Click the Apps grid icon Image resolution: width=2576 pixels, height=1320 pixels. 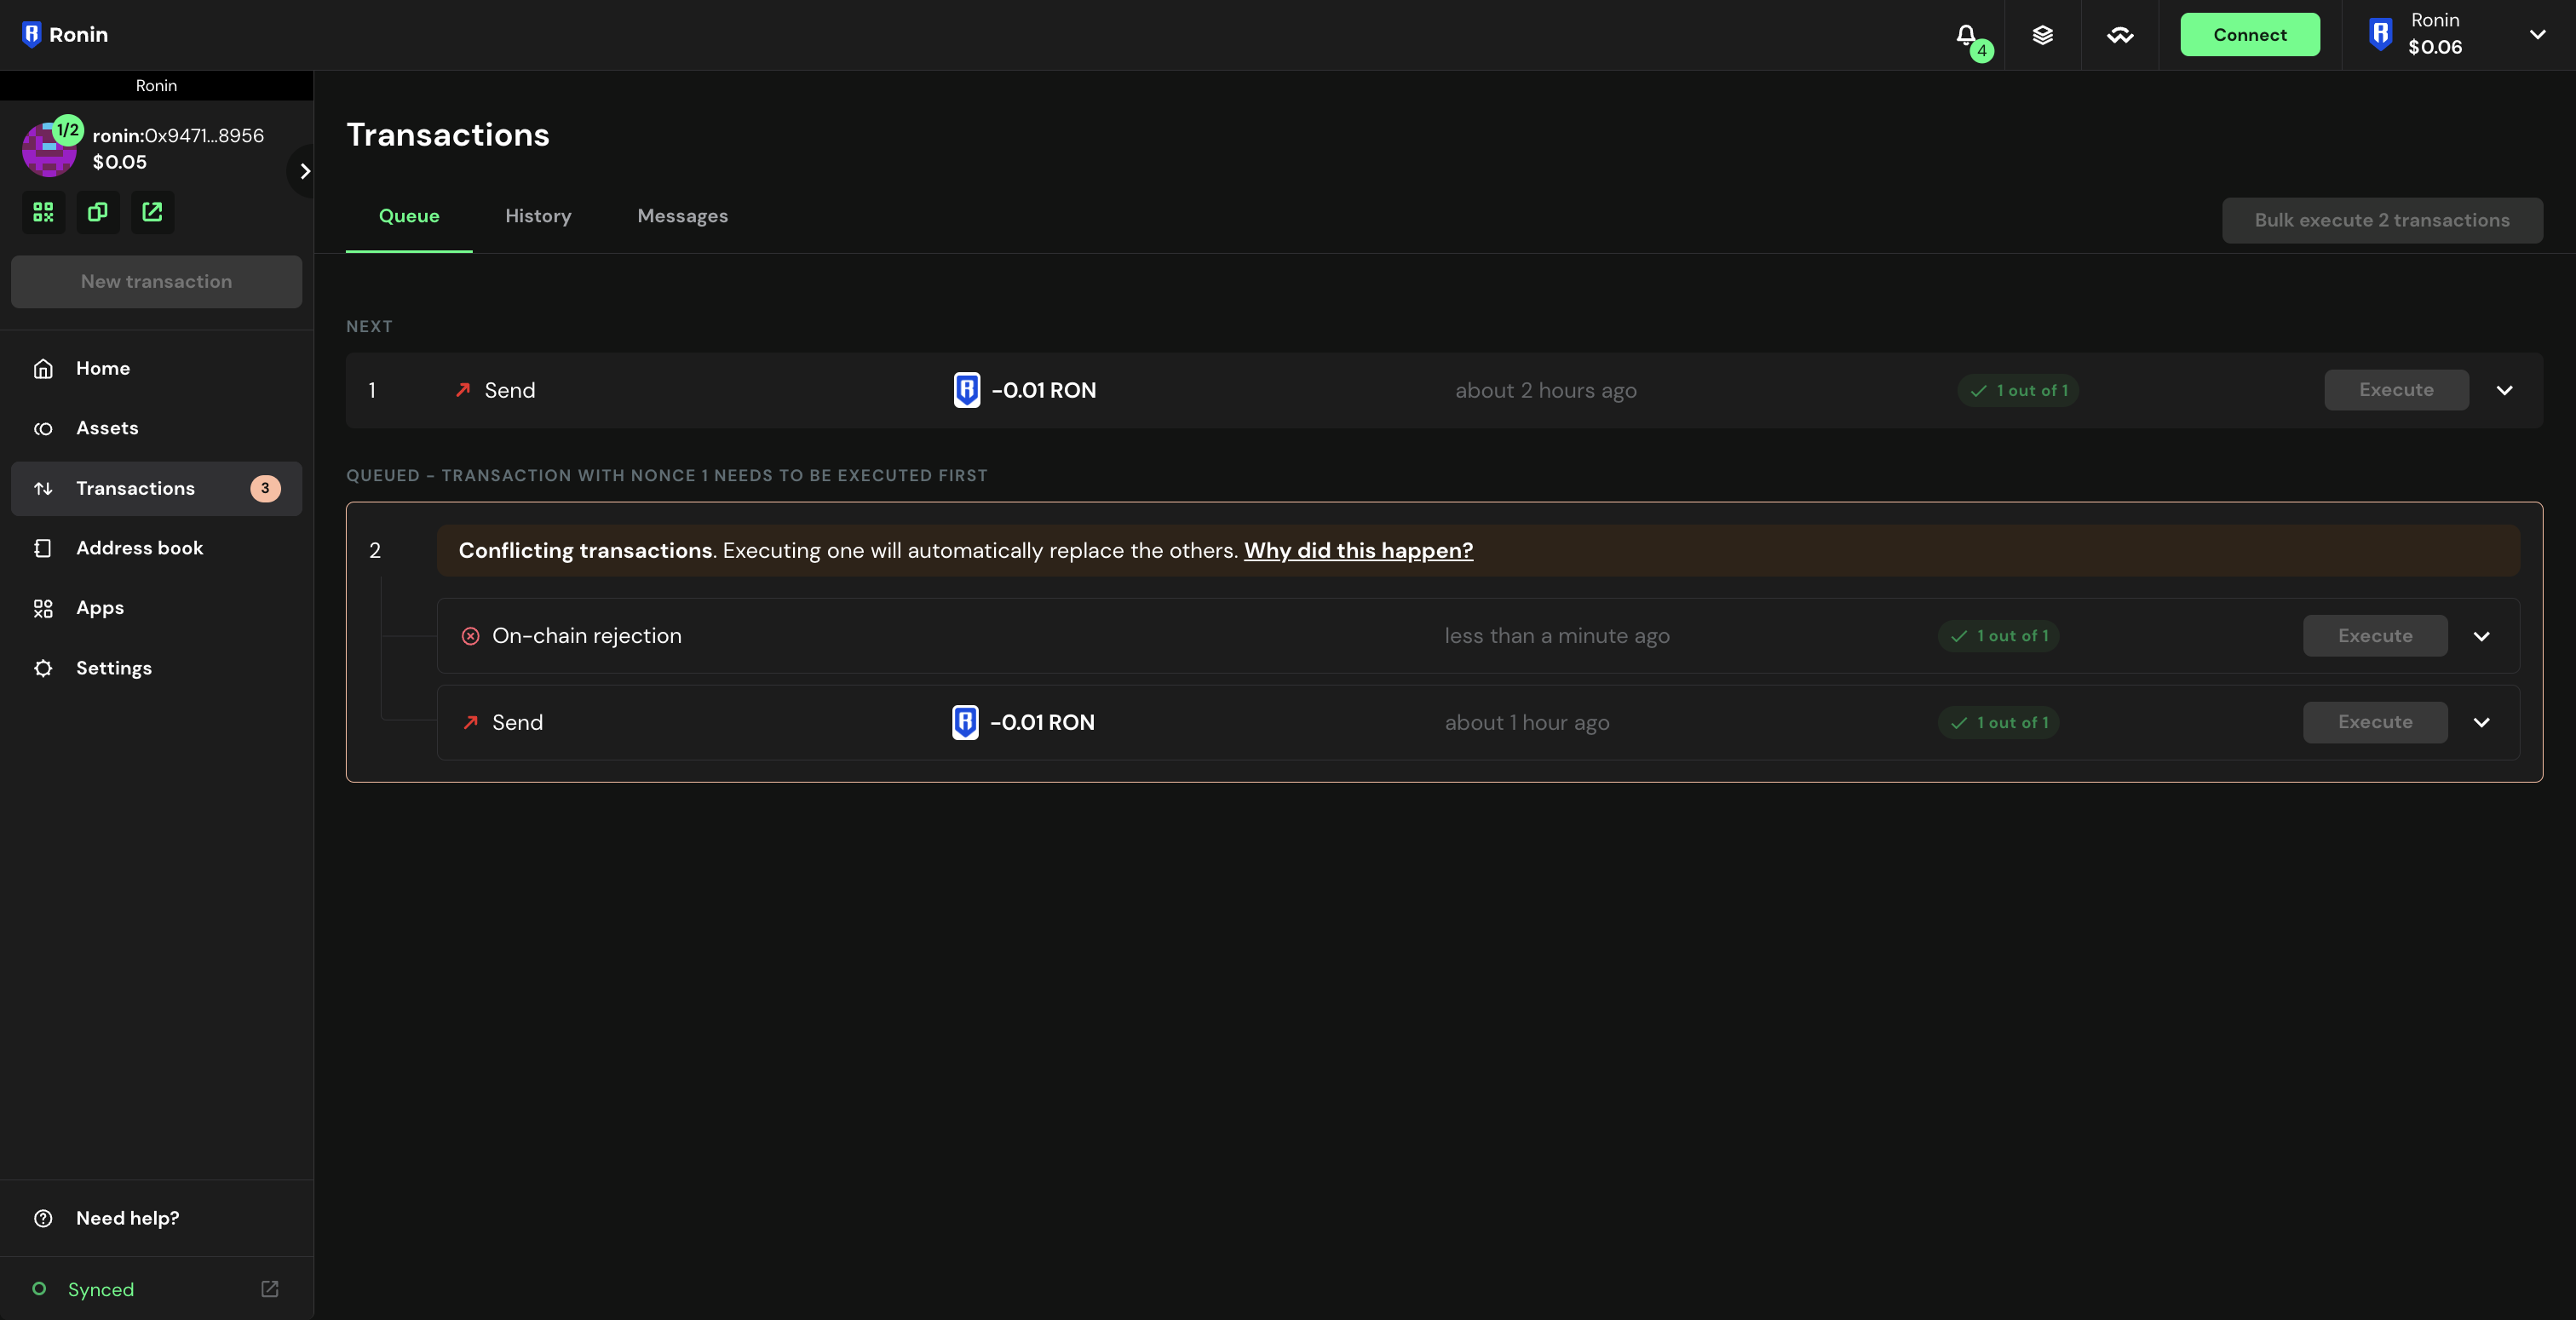pyautogui.click(x=43, y=608)
